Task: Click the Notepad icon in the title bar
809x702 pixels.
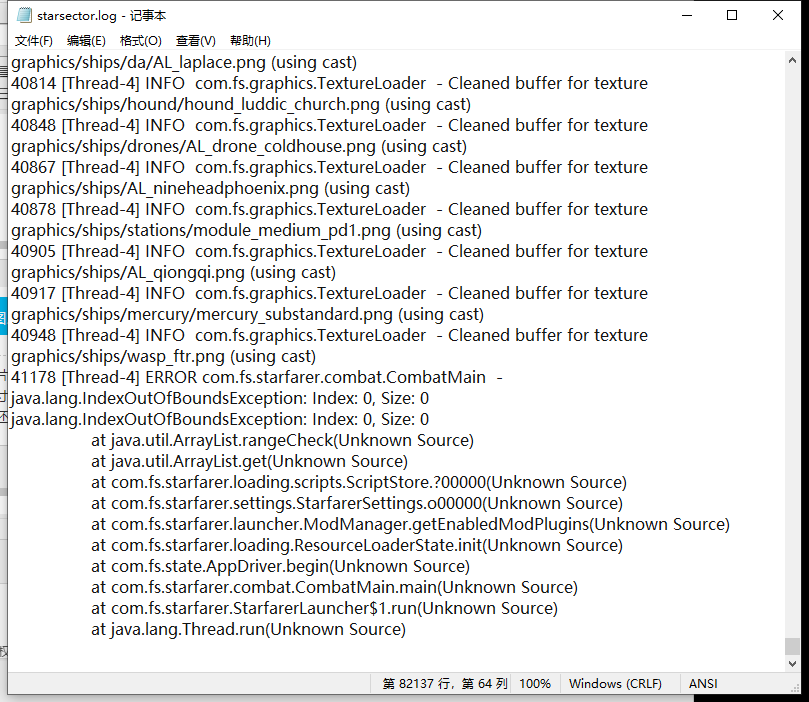Action: click(22, 15)
